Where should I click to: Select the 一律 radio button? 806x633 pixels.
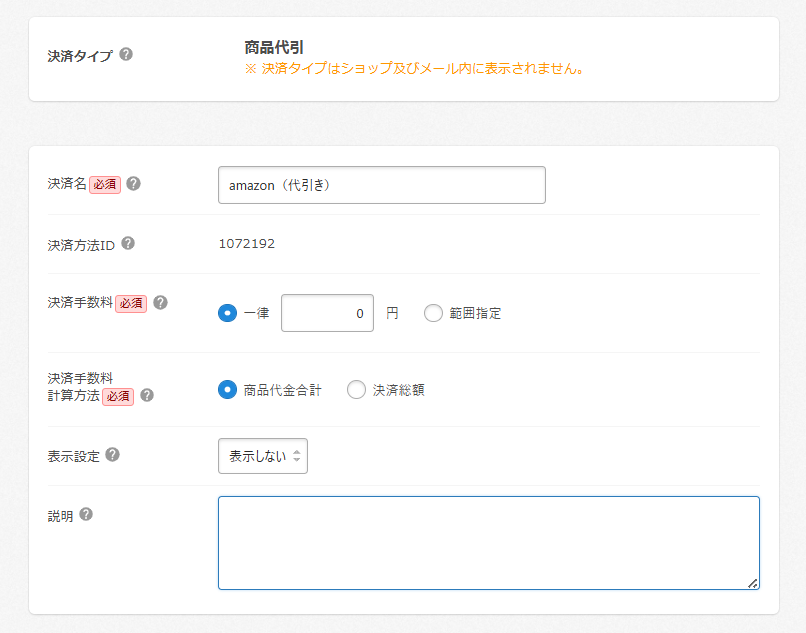pos(228,313)
